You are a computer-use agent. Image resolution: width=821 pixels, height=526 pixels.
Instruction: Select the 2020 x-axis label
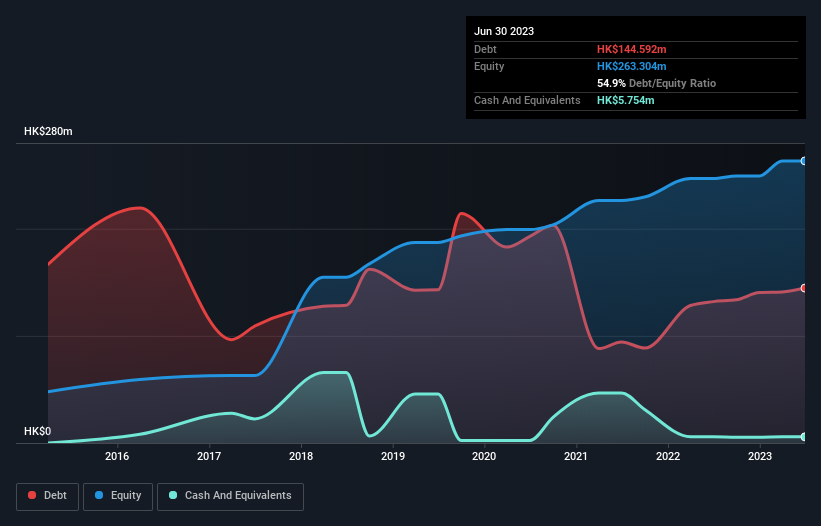tap(484, 456)
